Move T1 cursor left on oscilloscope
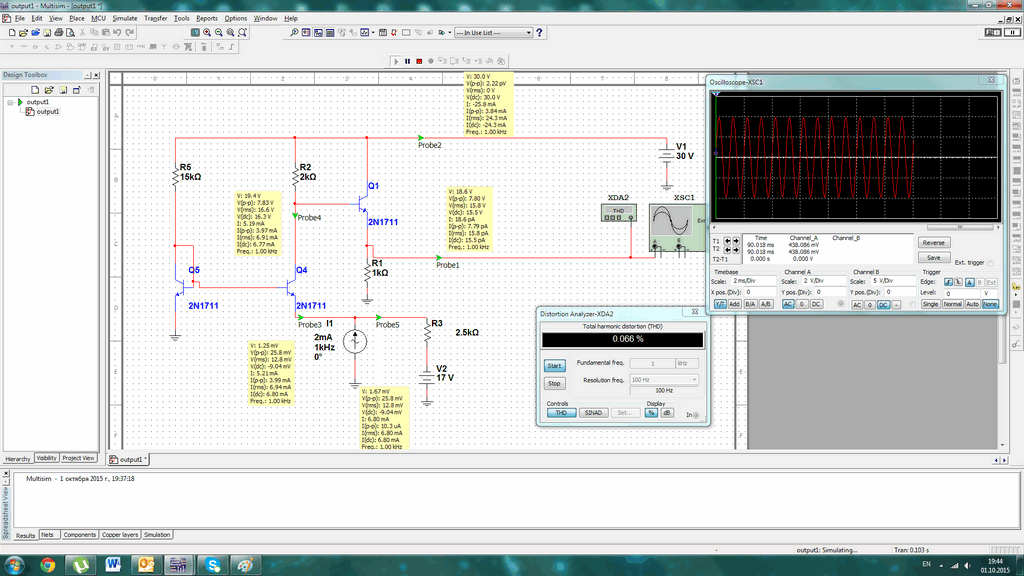1024x576 pixels. coord(727,241)
